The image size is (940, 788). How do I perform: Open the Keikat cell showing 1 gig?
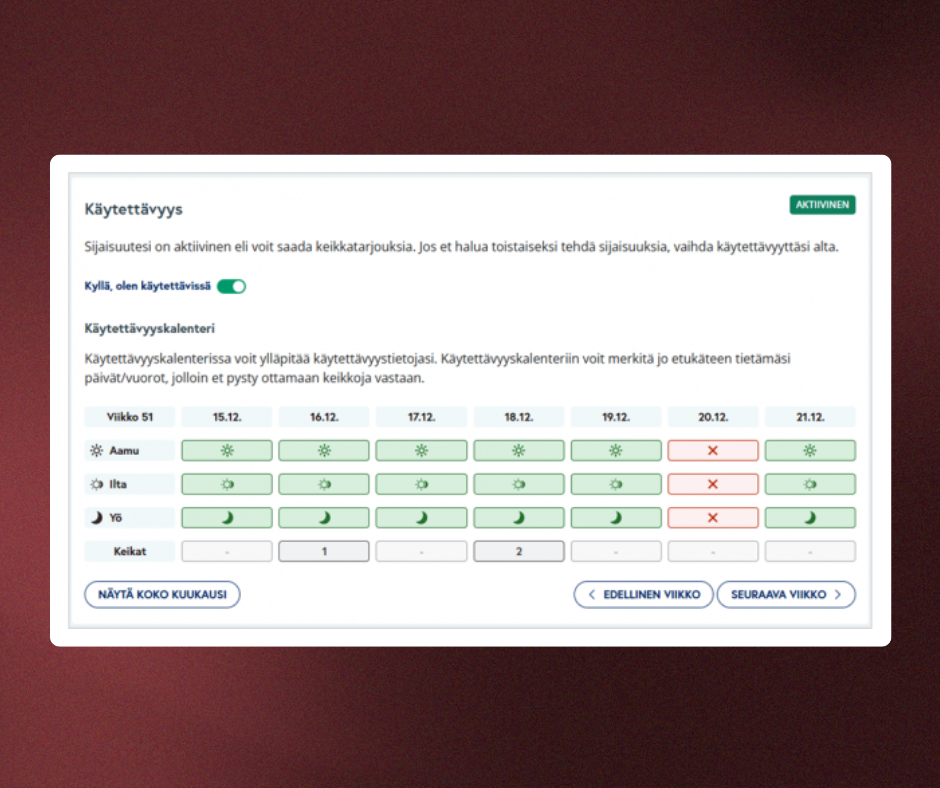click(324, 551)
